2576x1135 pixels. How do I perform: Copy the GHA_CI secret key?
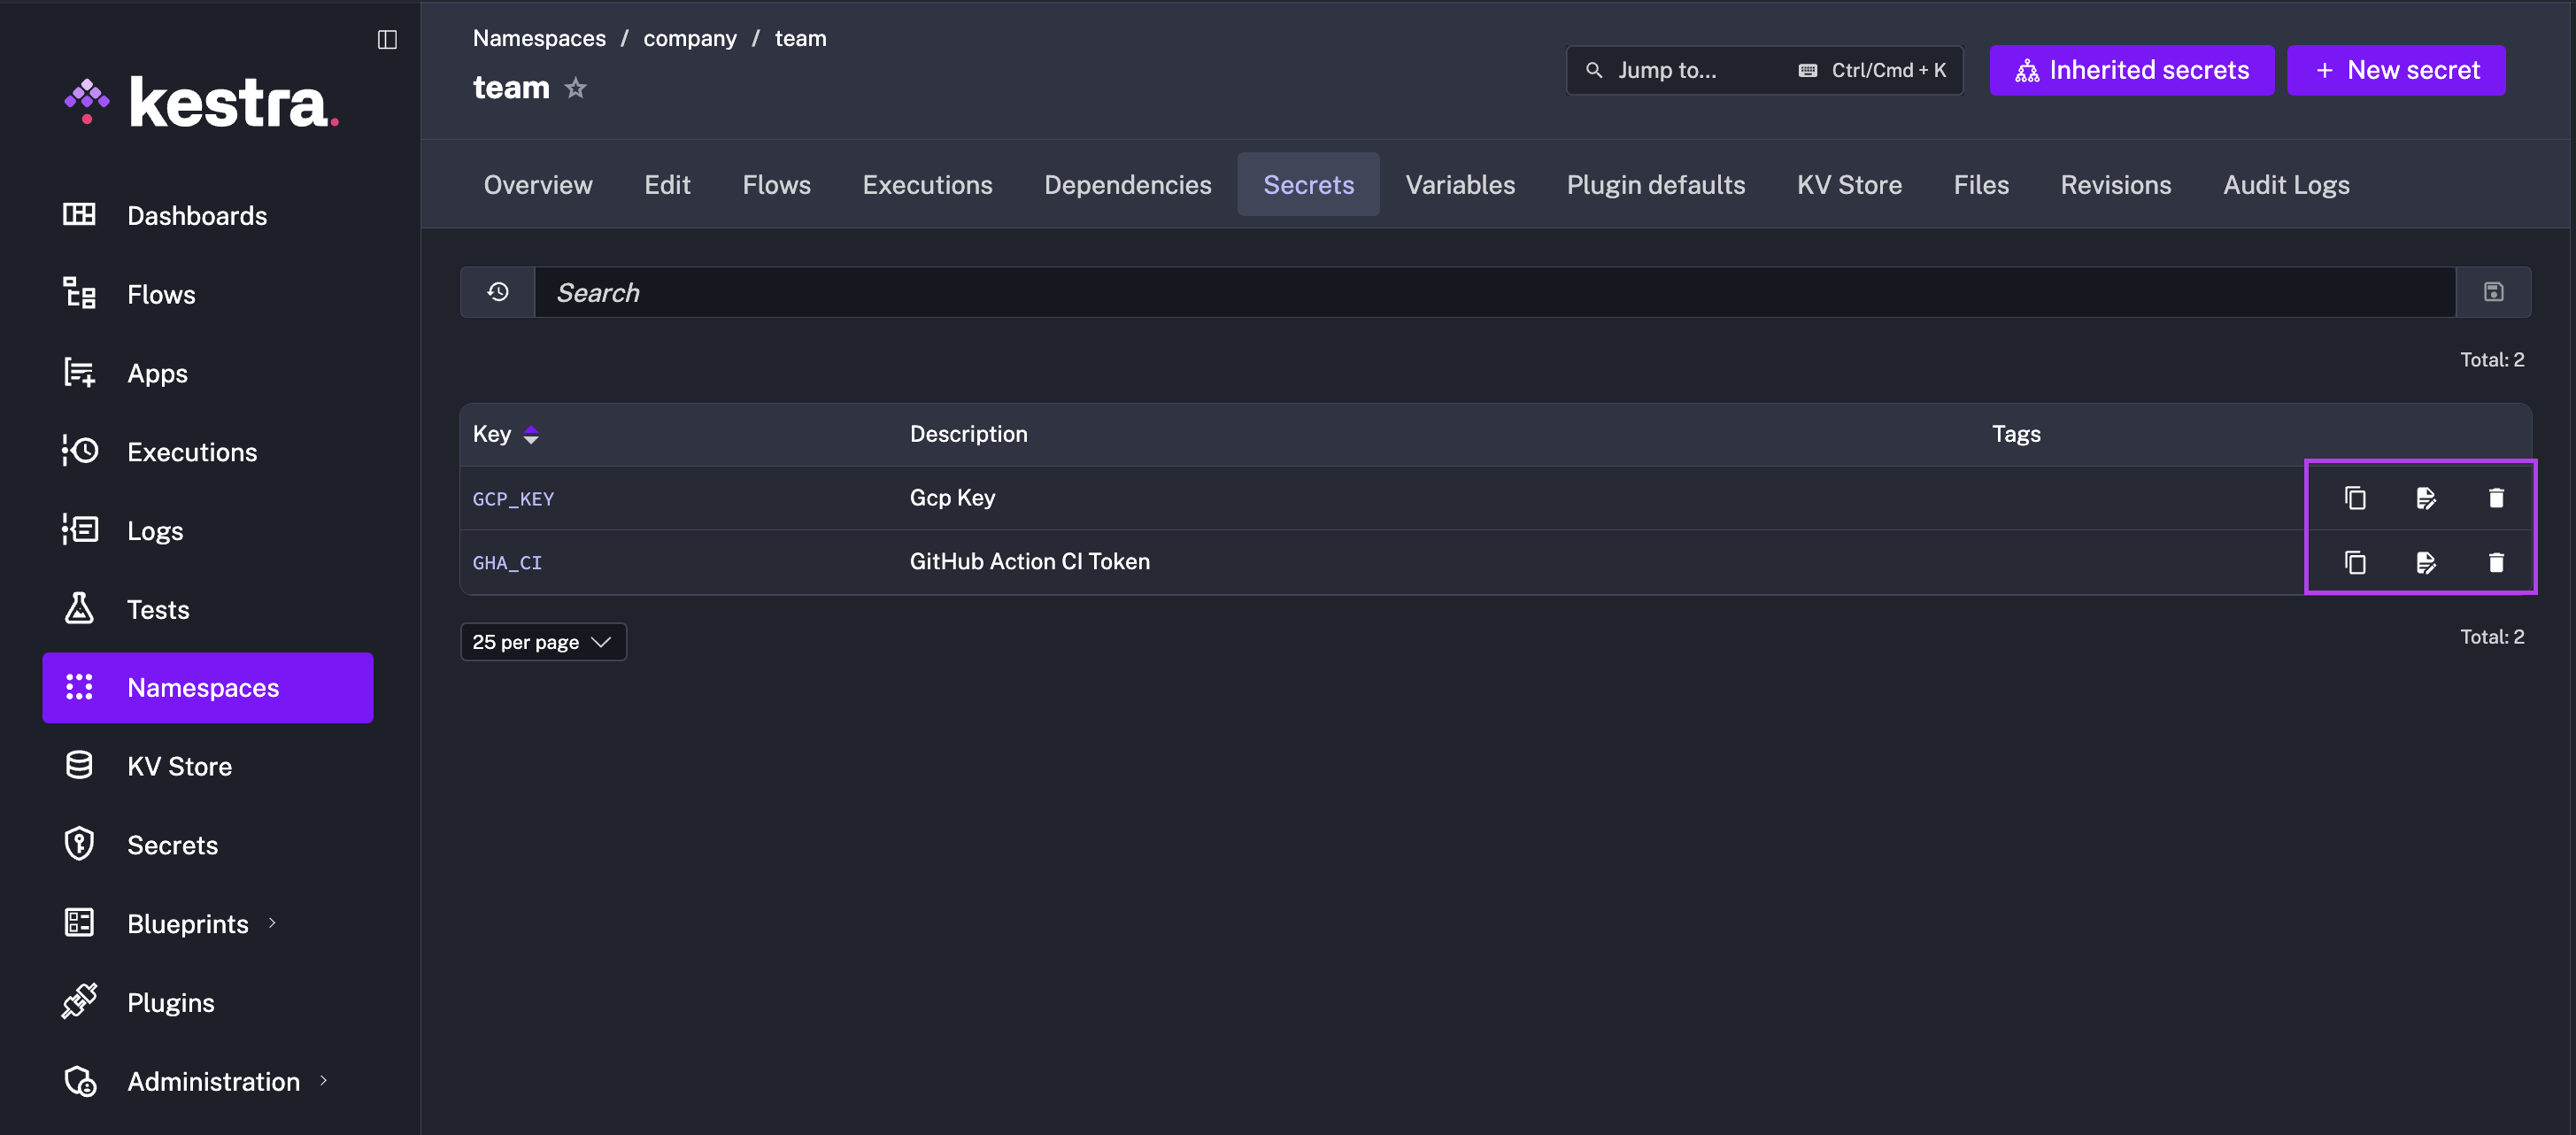click(2355, 562)
